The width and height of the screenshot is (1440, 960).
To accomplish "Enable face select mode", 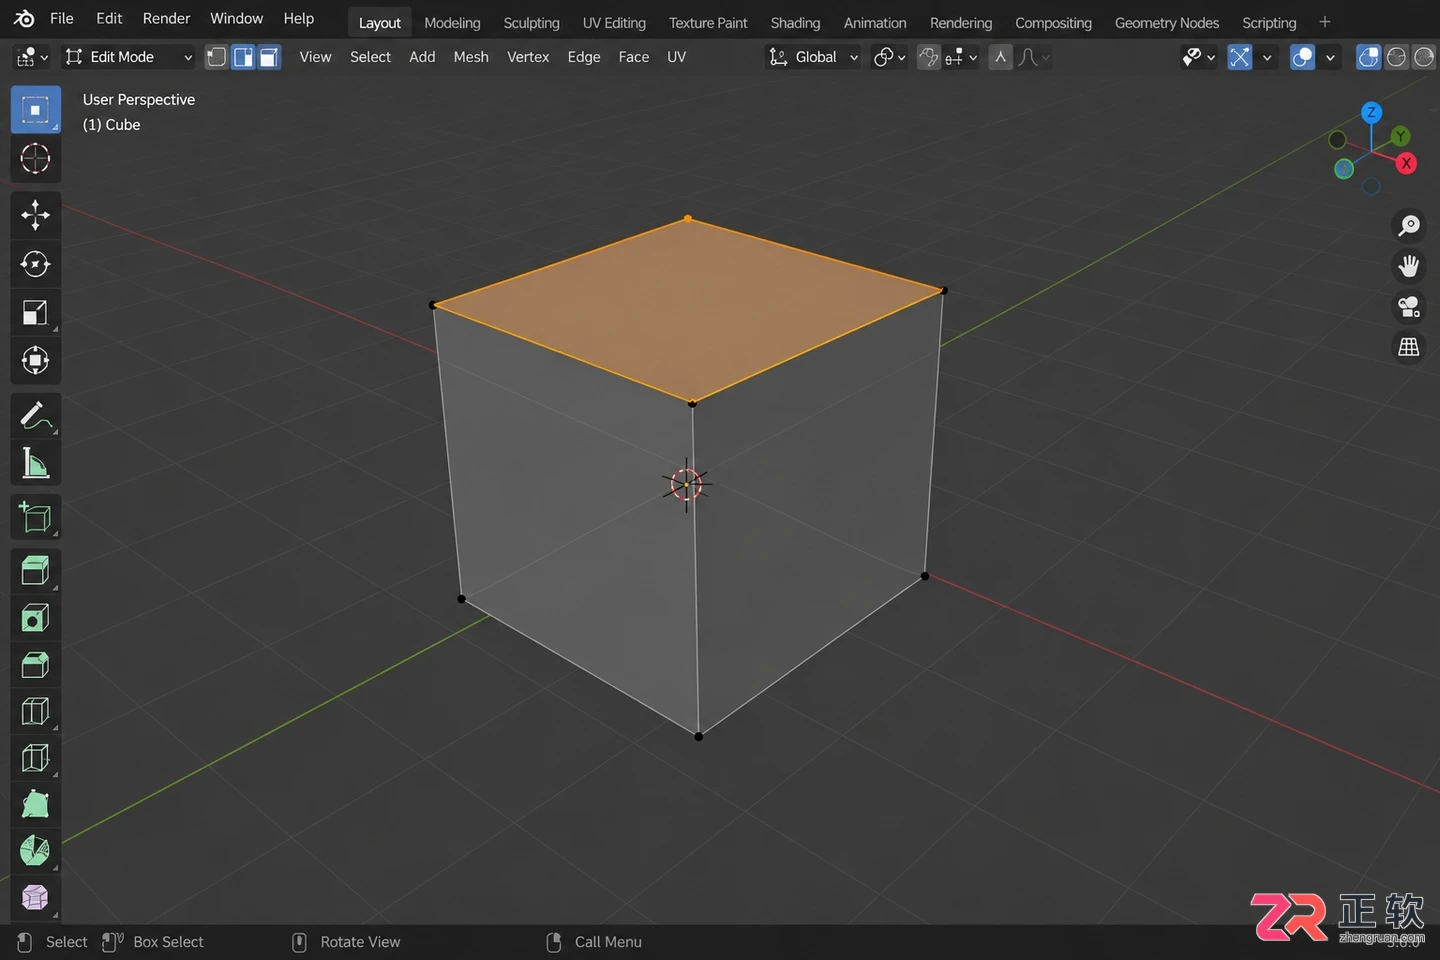I will [269, 57].
